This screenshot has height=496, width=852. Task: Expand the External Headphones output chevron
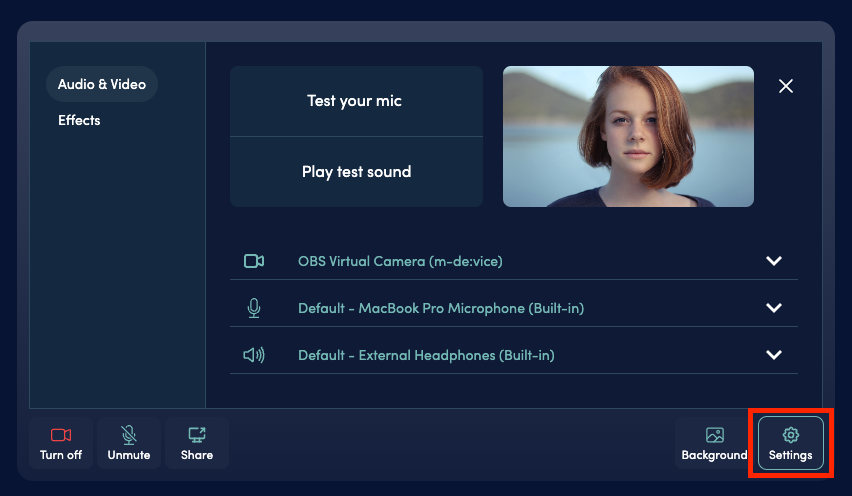[773, 355]
